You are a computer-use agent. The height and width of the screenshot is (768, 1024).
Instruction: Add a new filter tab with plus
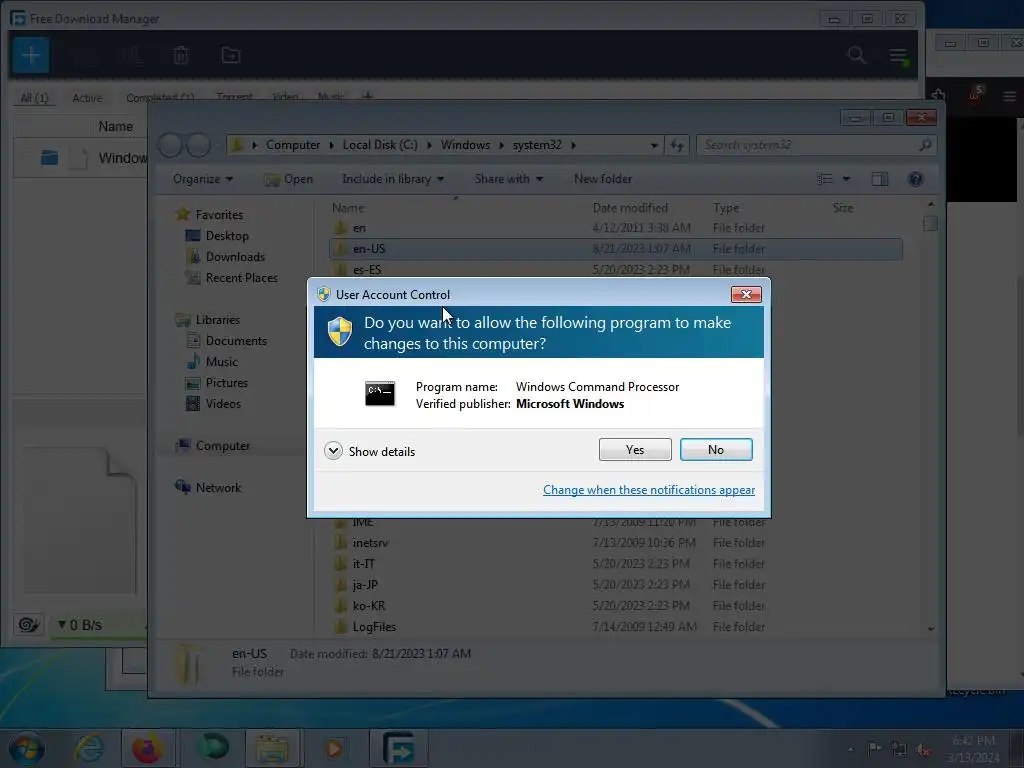click(368, 97)
